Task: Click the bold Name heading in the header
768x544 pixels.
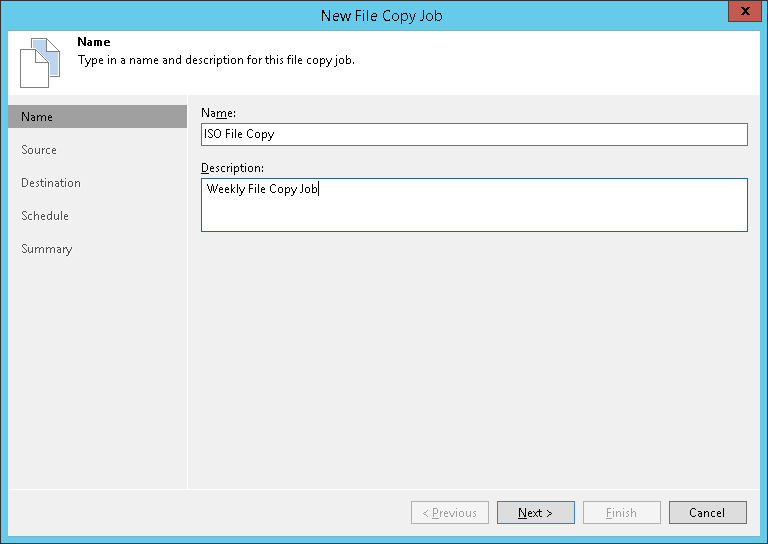Action: 94,43
